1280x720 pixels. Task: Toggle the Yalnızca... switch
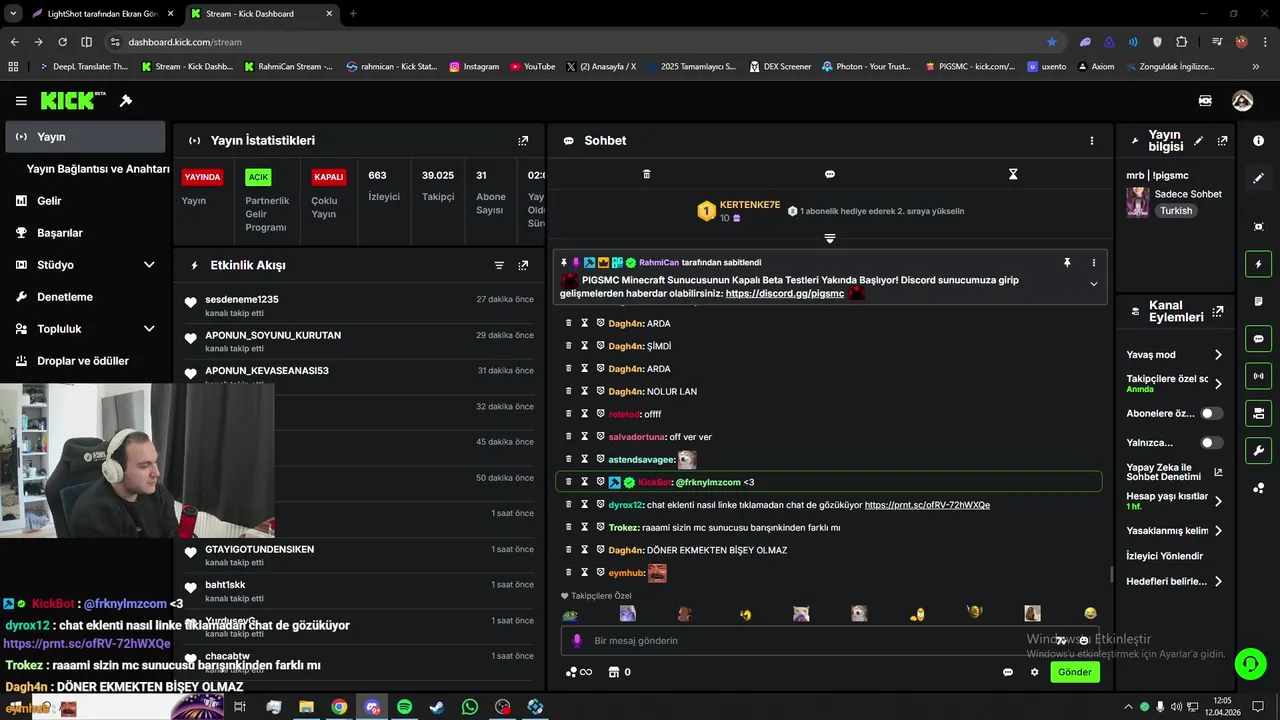coord(1211,442)
